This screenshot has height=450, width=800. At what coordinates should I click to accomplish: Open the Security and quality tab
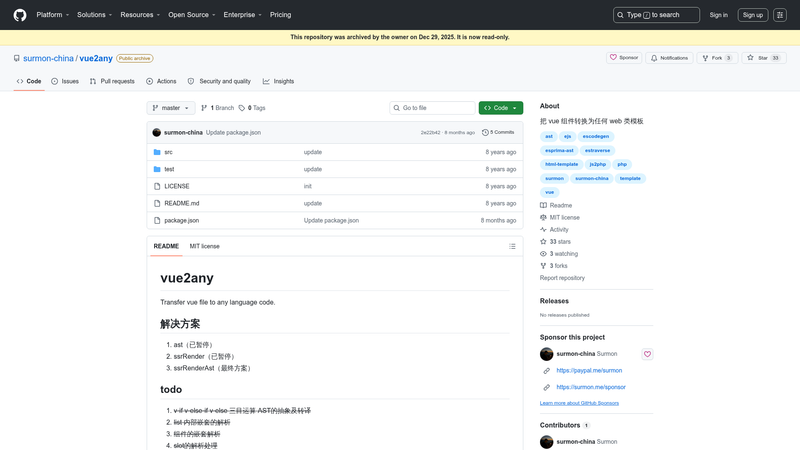(219, 81)
